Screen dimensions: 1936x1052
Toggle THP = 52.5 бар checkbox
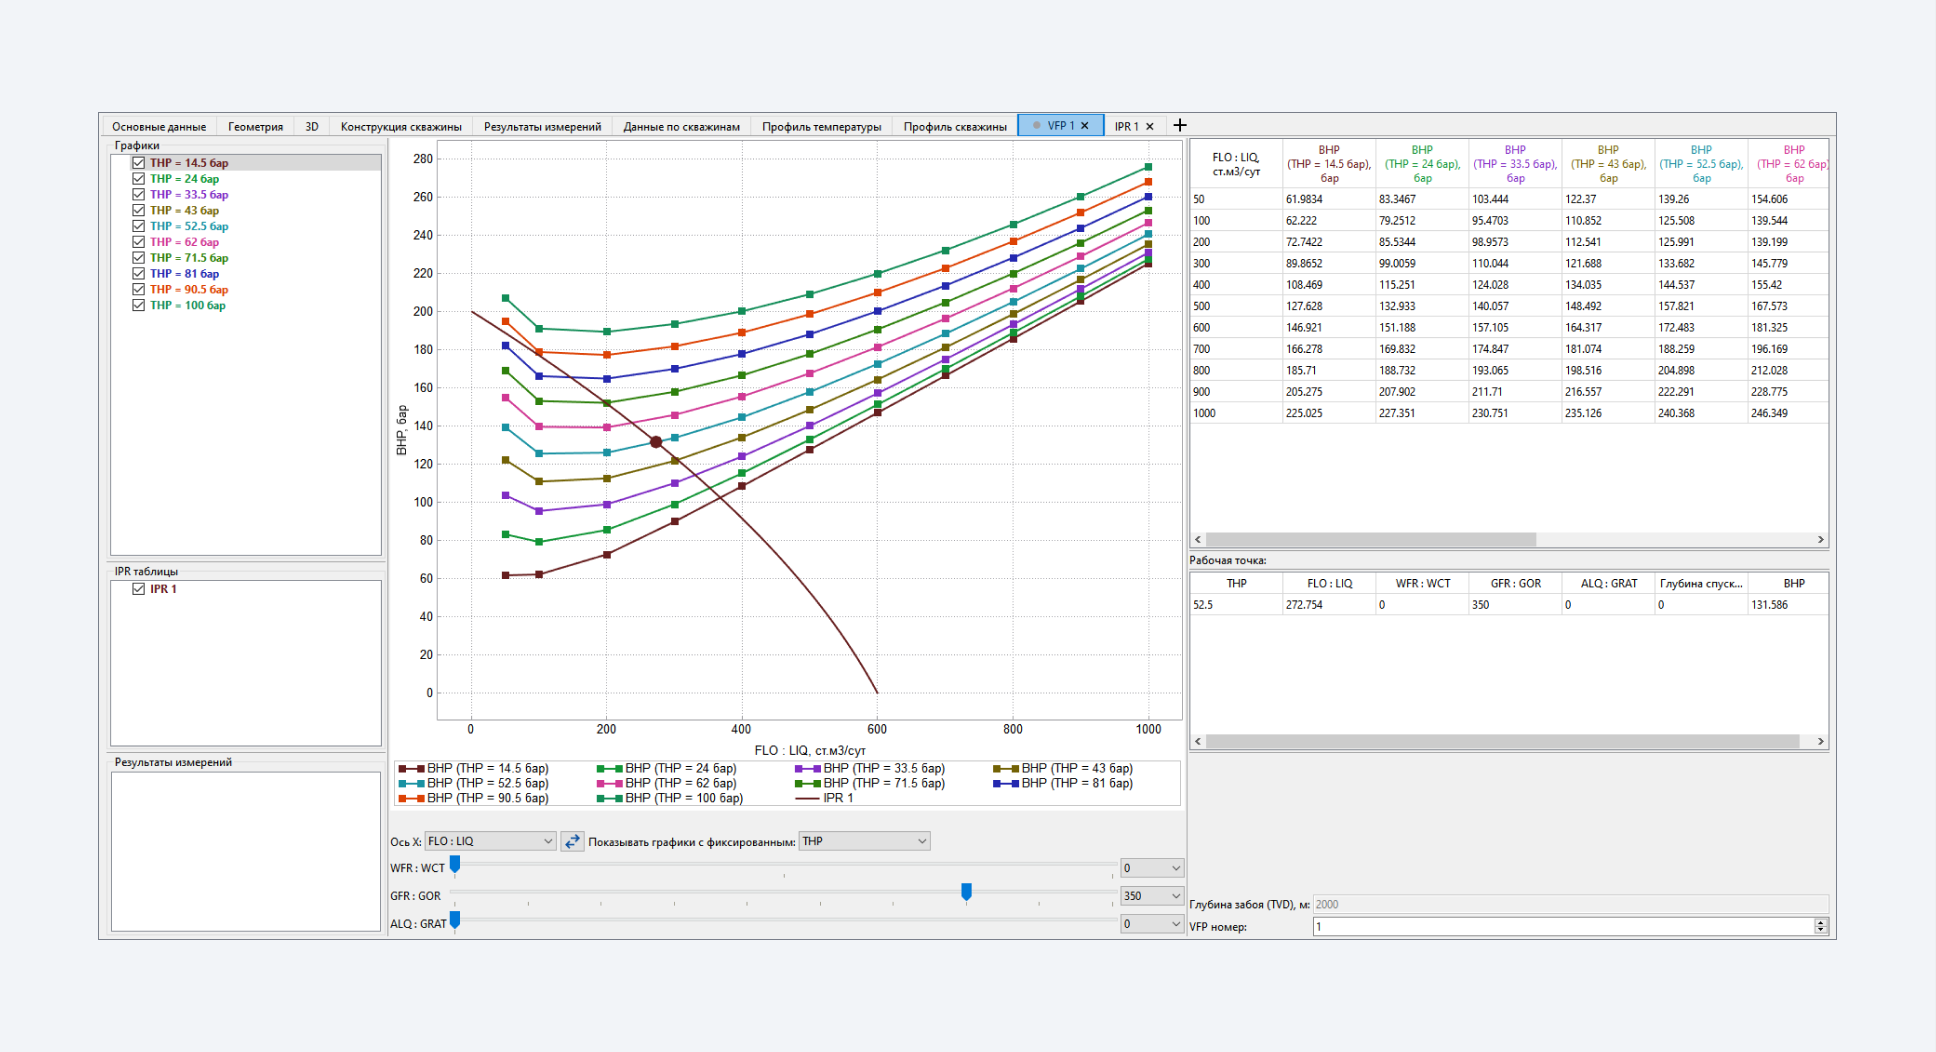coord(139,226)
